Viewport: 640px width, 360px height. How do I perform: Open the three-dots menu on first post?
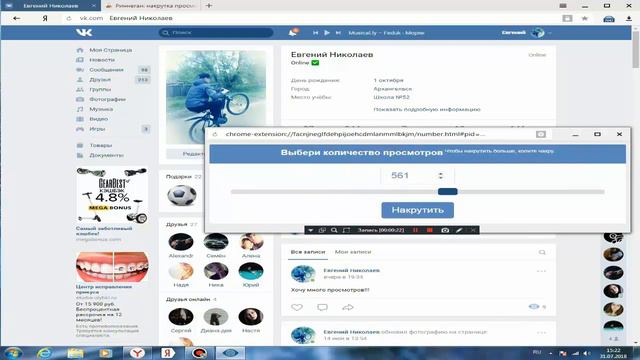541,271
